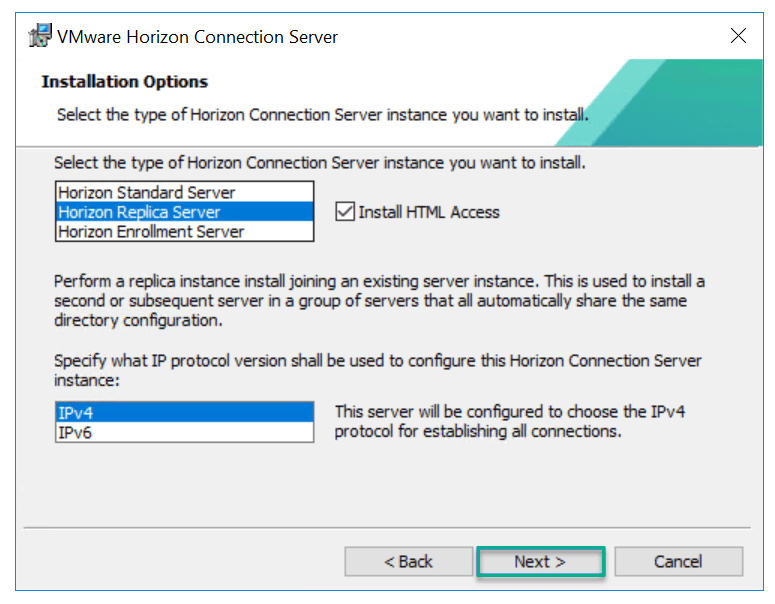775x604 pixels.
Task: Click the label directly above server type list
Action: (319, 162)
